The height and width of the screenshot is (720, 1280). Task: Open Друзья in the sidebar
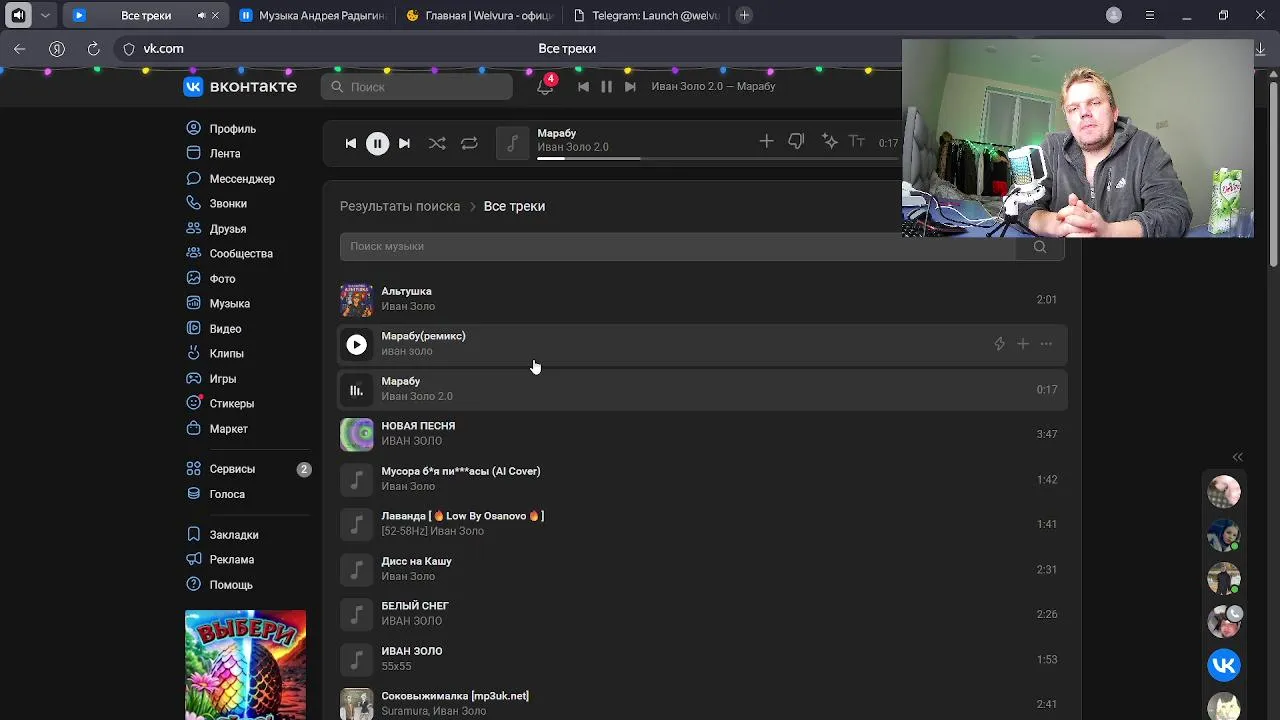216,228
